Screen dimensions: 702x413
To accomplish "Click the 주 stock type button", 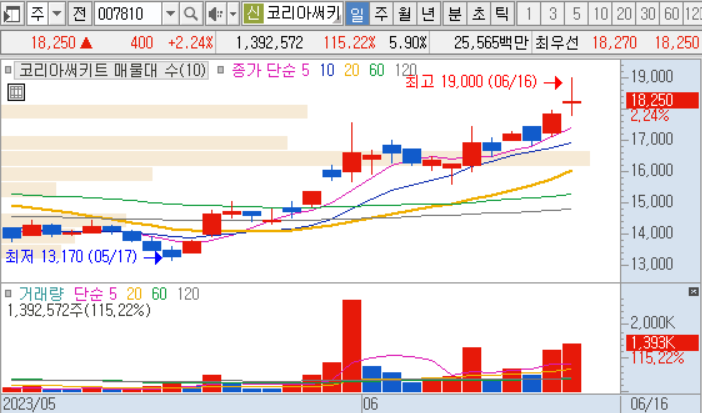I will click(x=37, y=13).
